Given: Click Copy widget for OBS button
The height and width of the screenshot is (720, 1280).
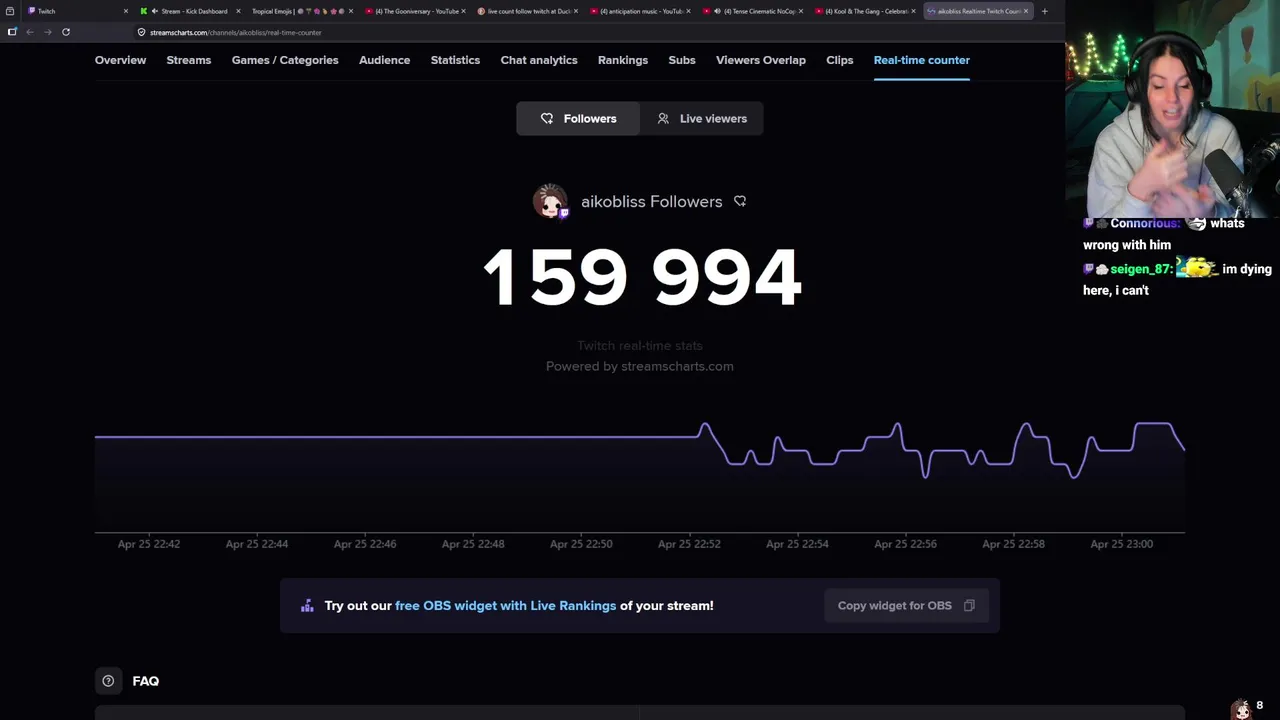Looking at the screenshot, I should pos(906,605).
